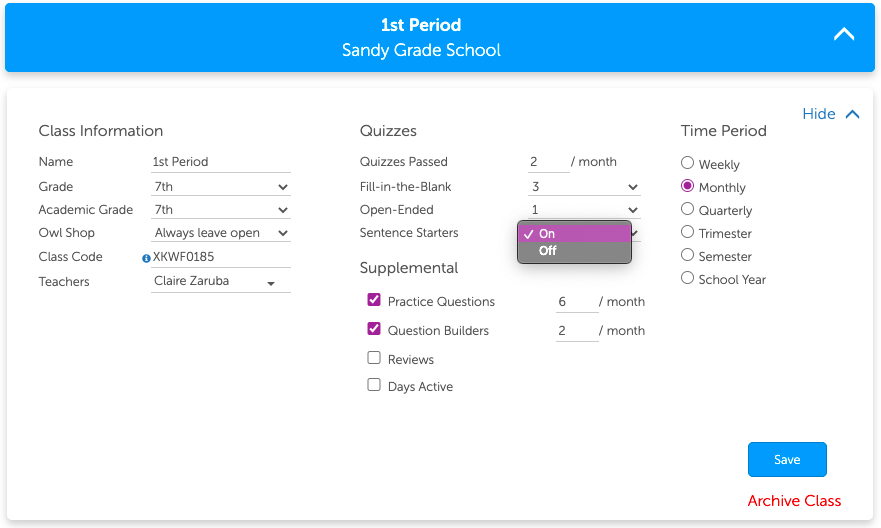Expand the Teachers dropdown

coord(220,281)
